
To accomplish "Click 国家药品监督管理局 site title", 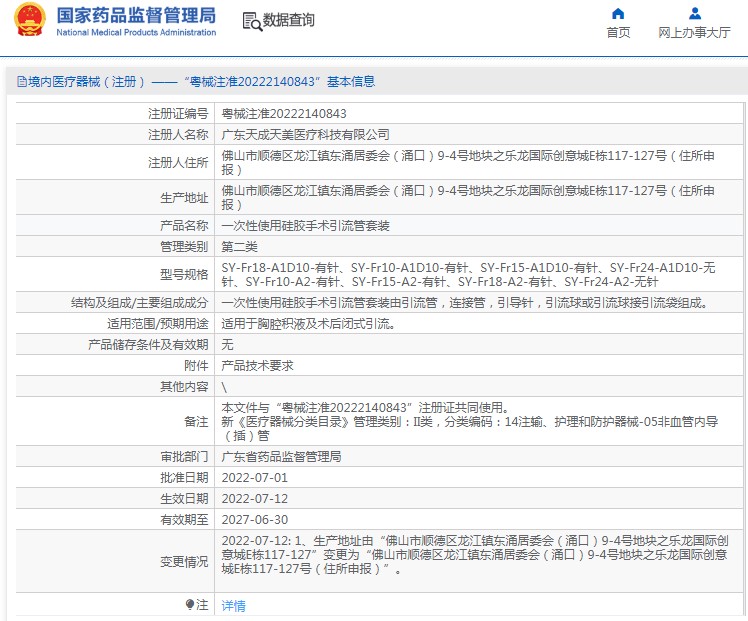I will tap(136, 15).
